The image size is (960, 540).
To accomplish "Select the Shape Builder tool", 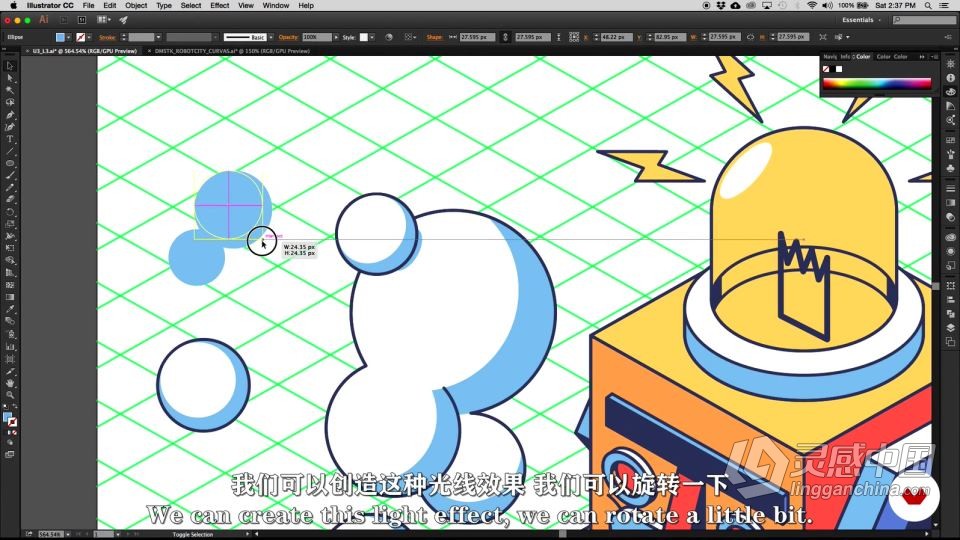I will (x=10, y=260).
